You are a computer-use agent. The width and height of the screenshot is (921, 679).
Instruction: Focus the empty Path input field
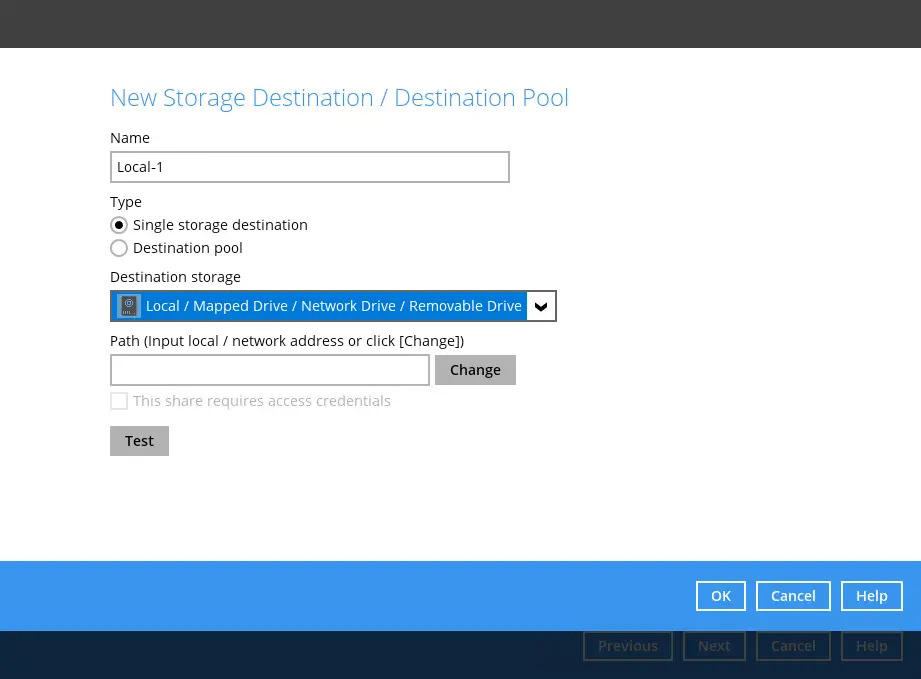[x=269, y=370]
